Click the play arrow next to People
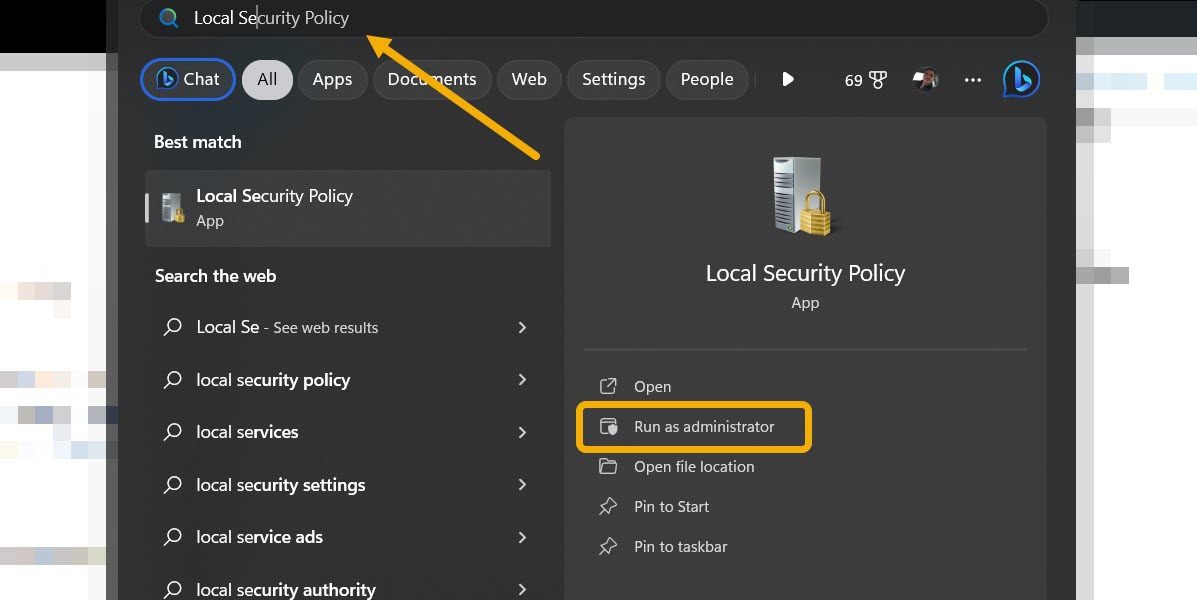 pos(788,79)
